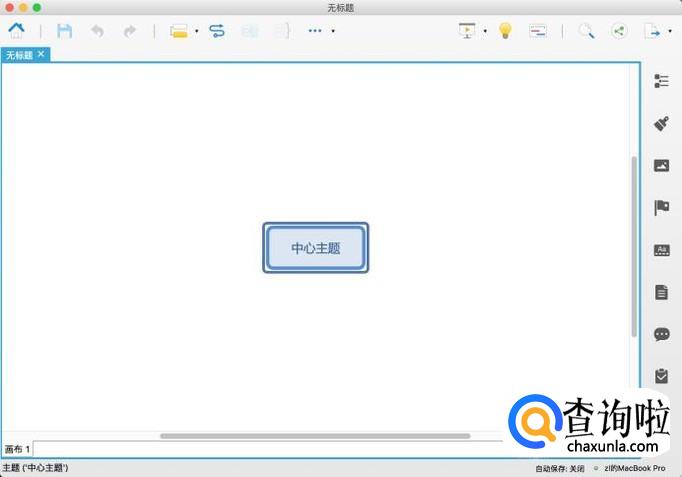Open the search magnifier

point(586,31)
